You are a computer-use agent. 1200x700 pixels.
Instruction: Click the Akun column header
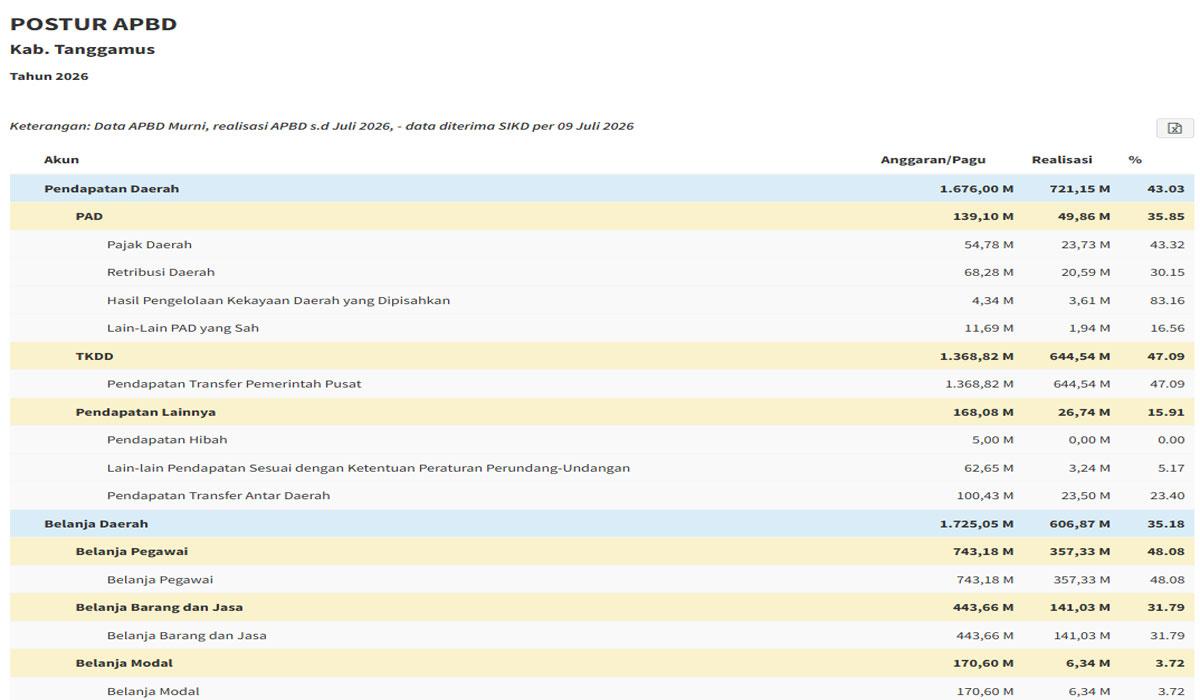pos(61,160)
